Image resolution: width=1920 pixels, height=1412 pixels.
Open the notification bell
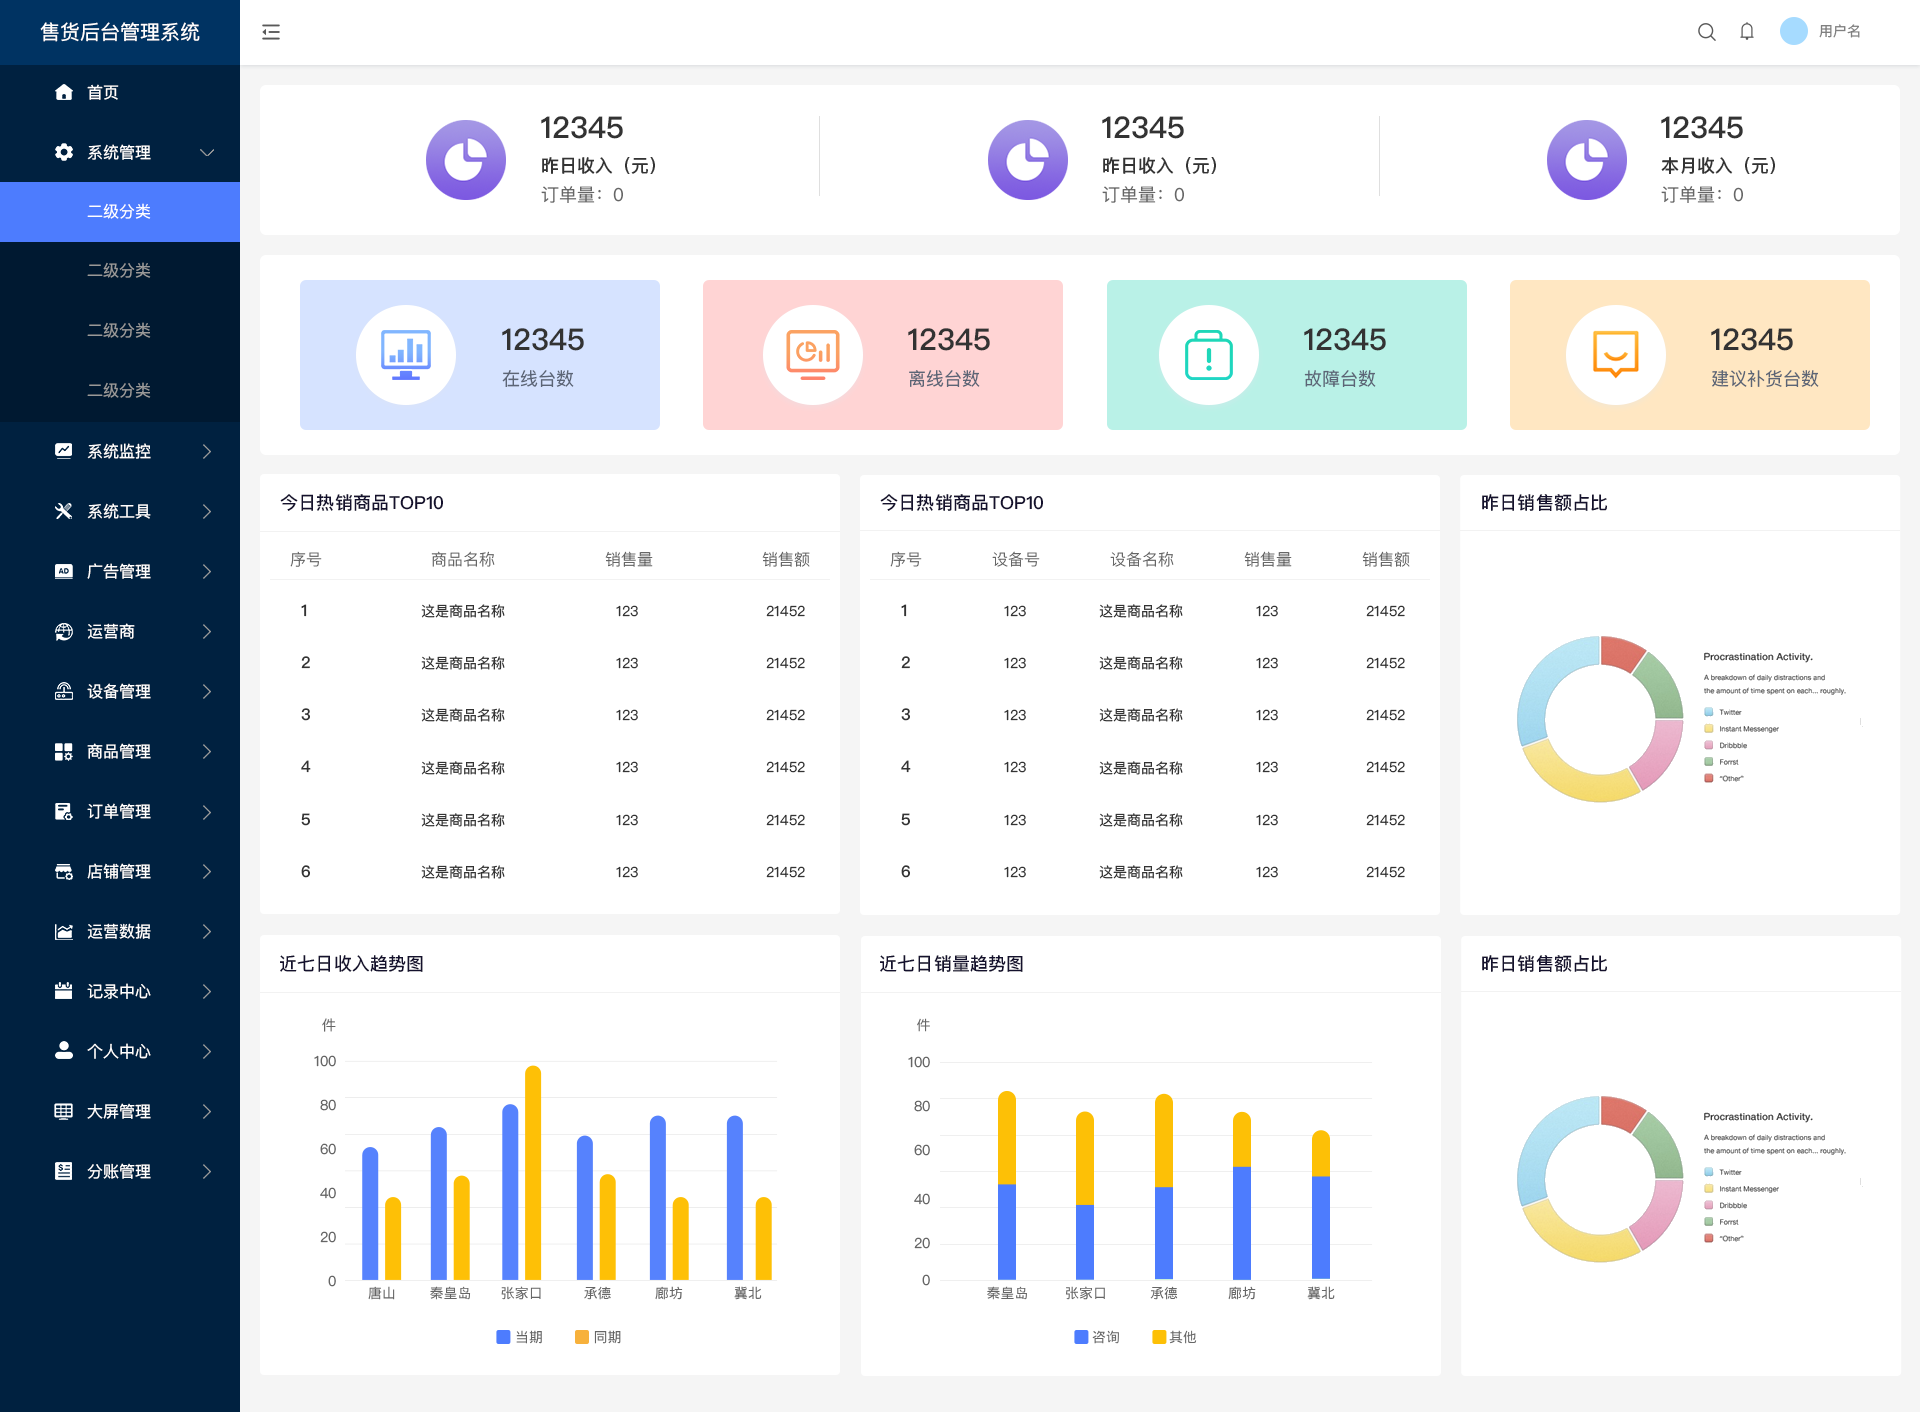point(1746,32)
